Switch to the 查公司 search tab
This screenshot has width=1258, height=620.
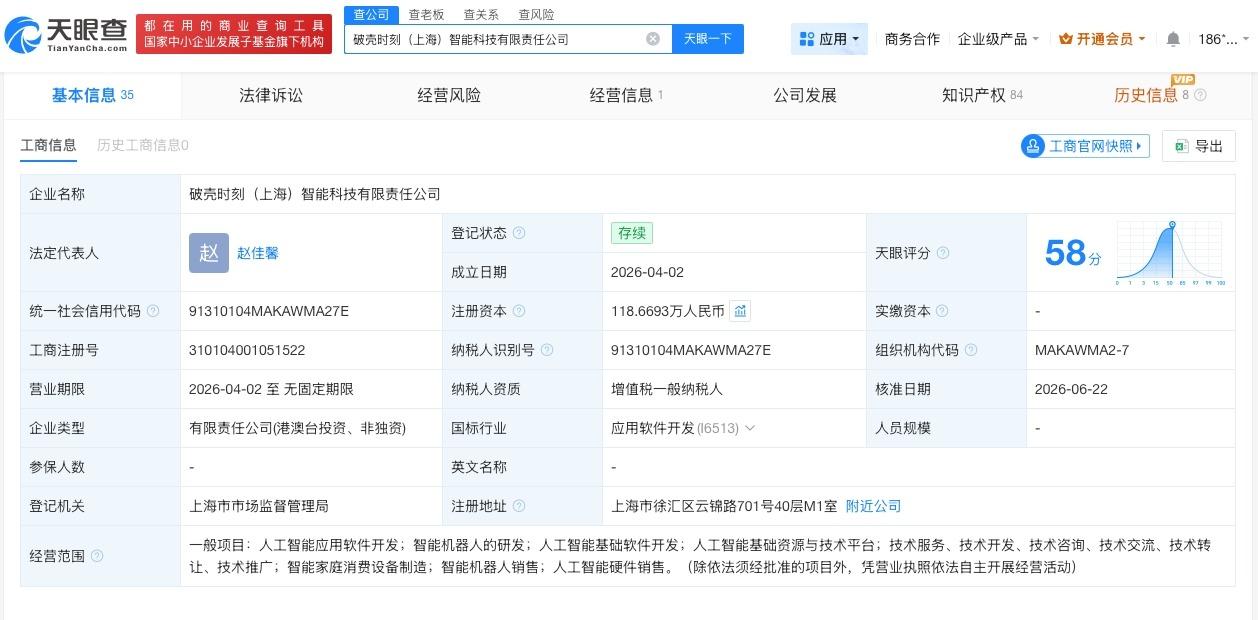click(371, 14)
